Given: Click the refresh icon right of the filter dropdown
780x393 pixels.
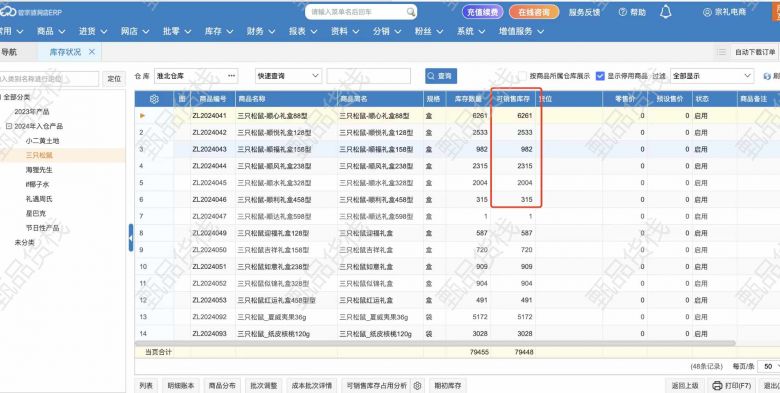Looking at the screenshot, I should (x=767, y=76).
